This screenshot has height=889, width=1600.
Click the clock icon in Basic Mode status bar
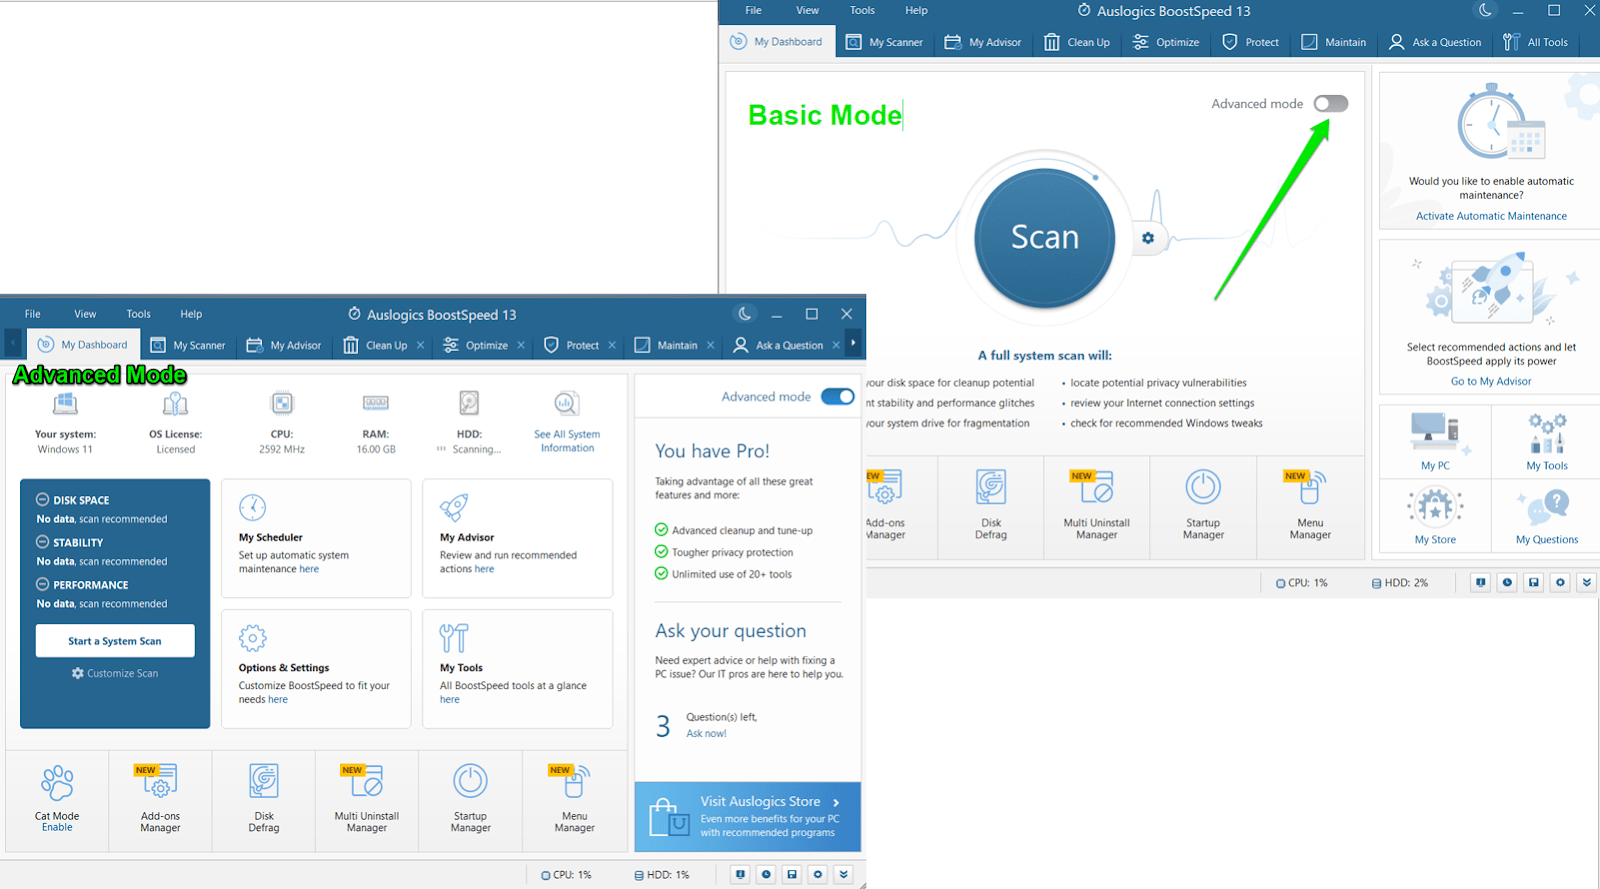click(1507, 582)
